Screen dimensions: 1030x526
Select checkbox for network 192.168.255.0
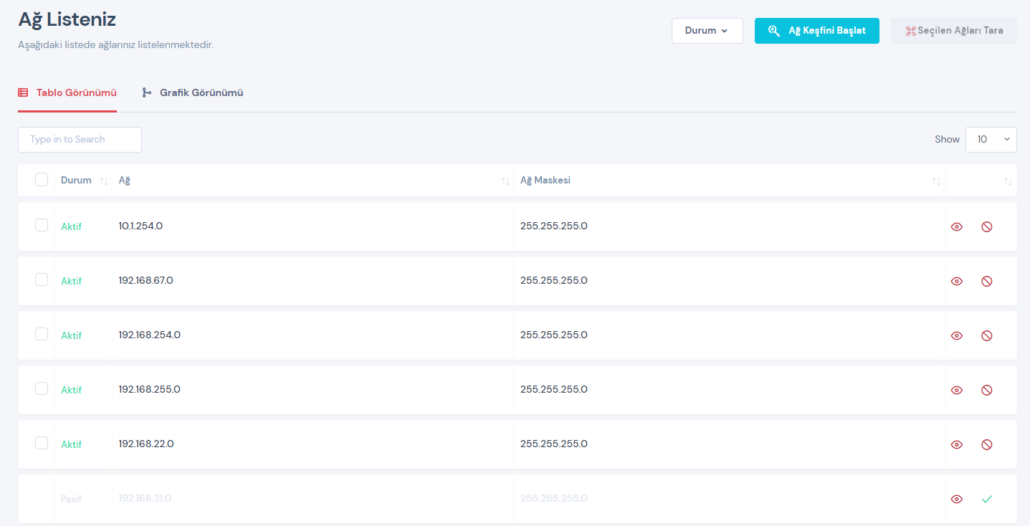coord(41,389)
